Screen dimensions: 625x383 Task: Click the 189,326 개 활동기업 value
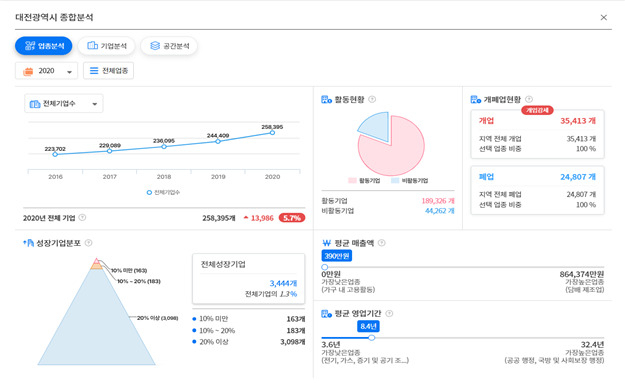coord(438,201)
